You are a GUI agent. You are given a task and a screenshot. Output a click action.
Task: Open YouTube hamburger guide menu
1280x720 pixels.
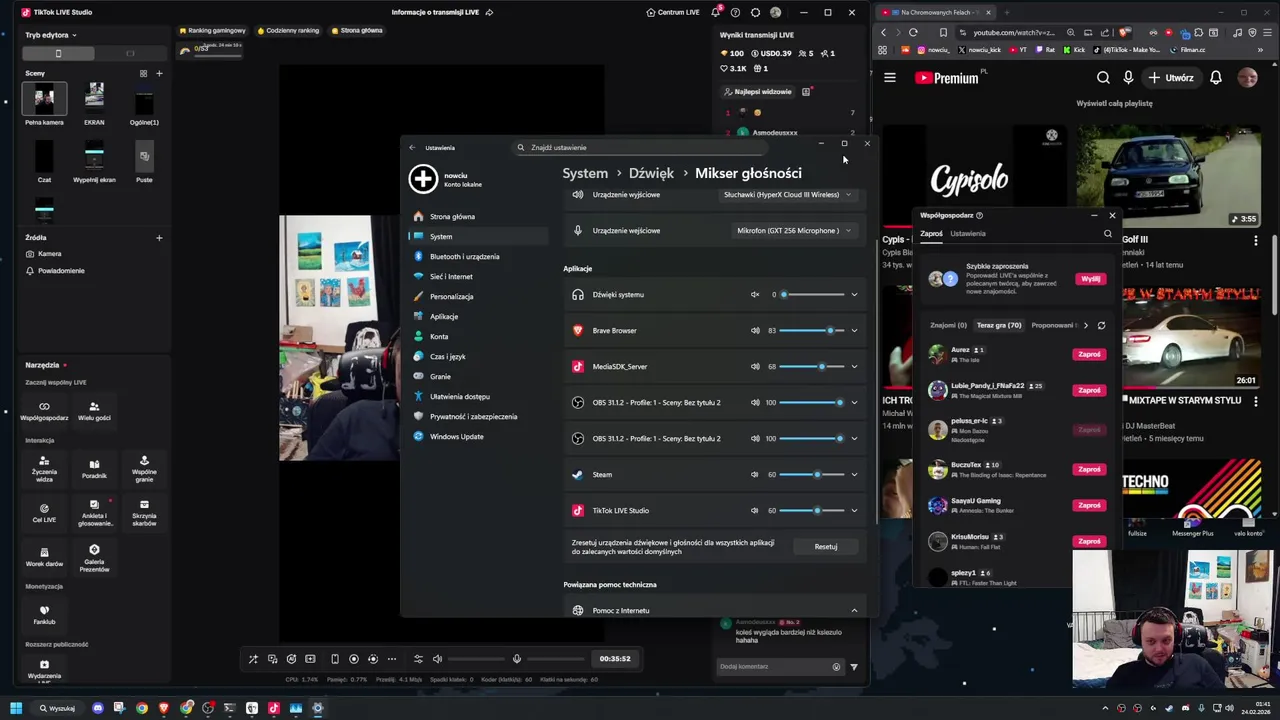click(889, 77)
